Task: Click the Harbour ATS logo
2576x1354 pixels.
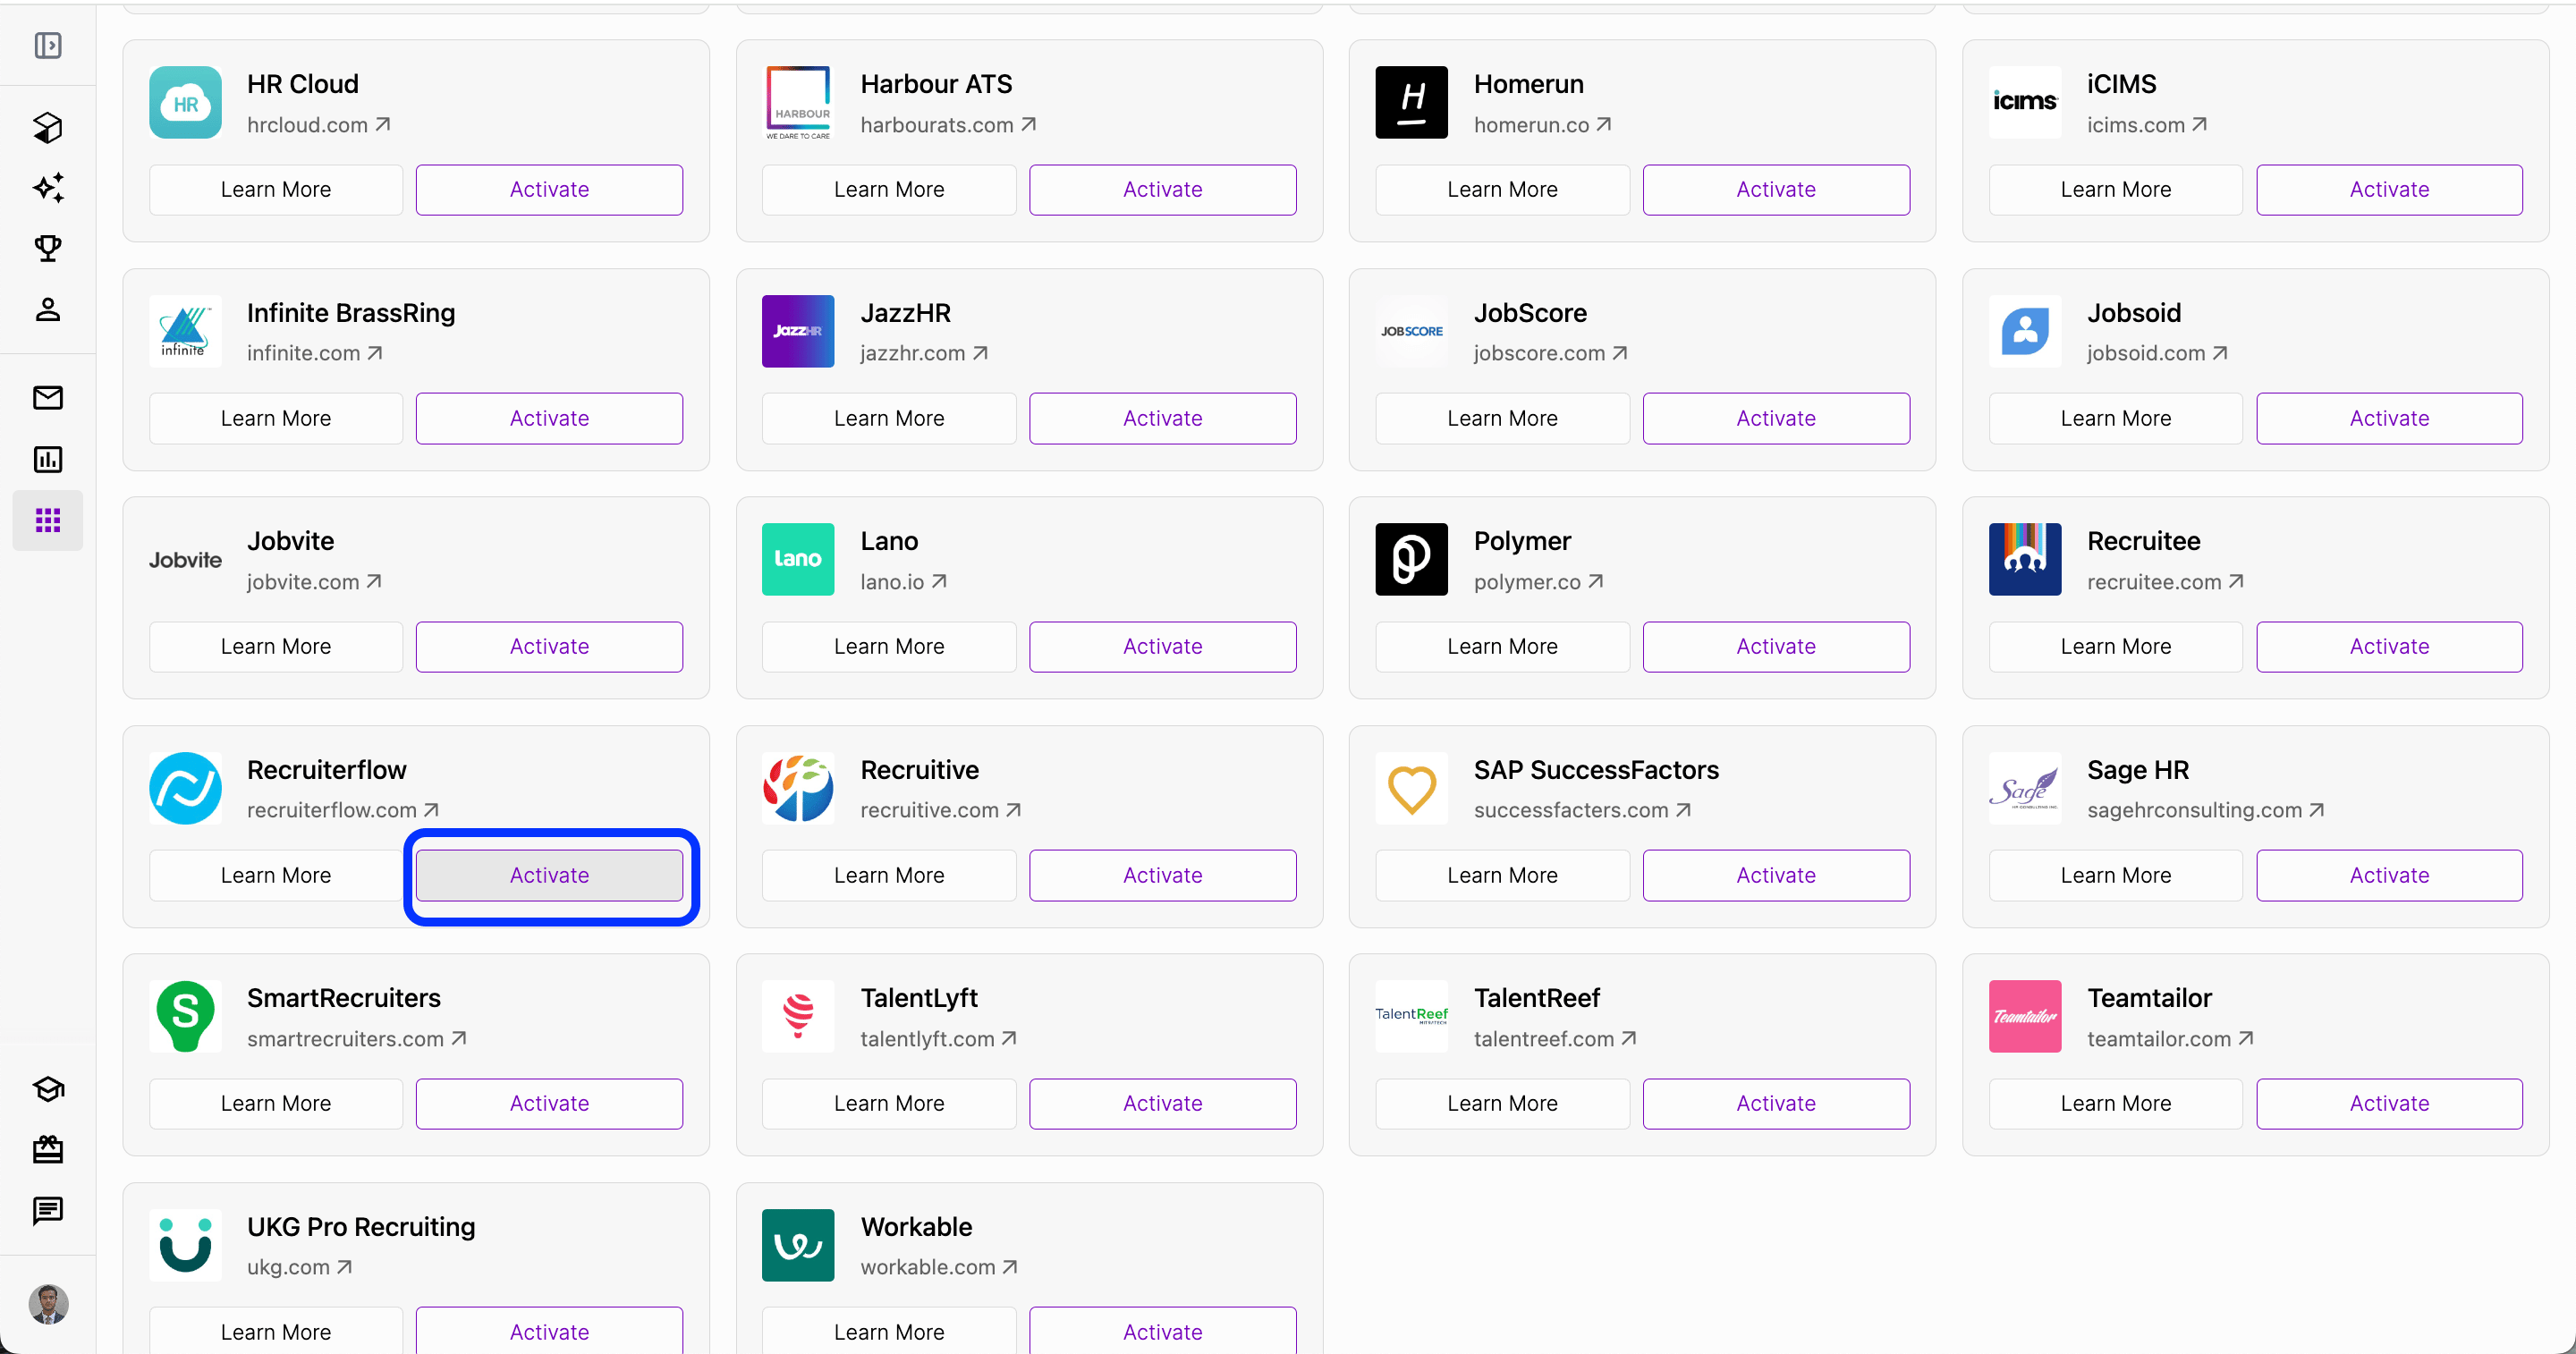Action: pos(798,102)
